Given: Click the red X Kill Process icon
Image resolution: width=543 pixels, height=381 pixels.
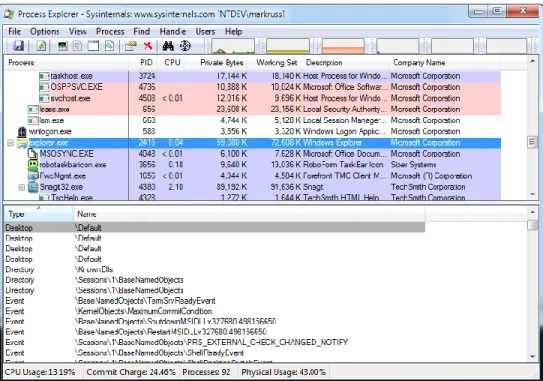Looking at the screenshot, I should (x=148, y=46).
